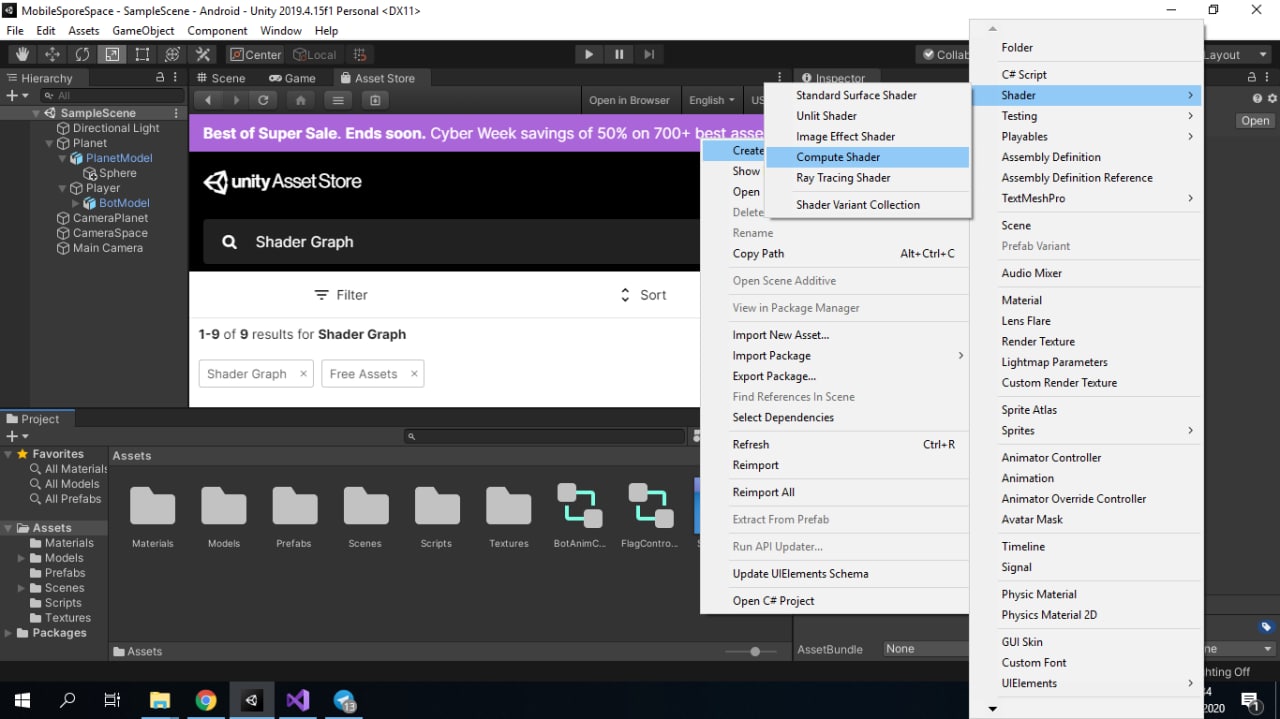Viewport: 1280px width, 719px height.
Task: Choose Standard Surface Shader
Action: [x=867, y=95]
